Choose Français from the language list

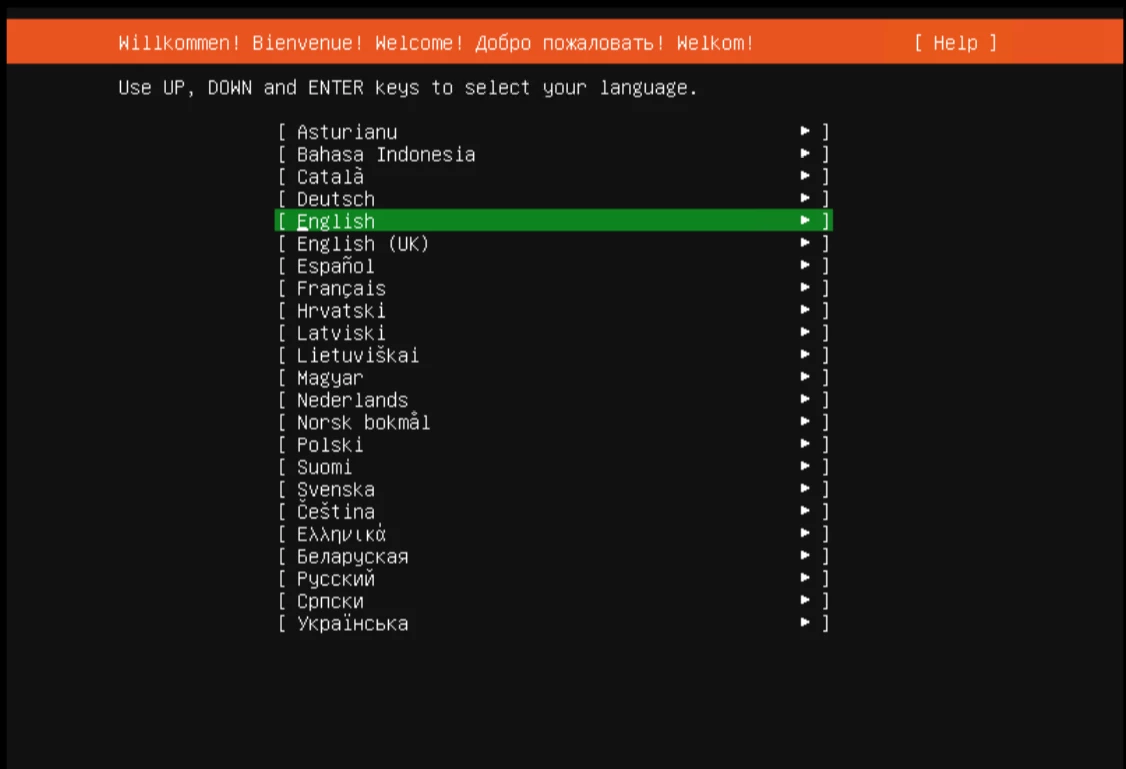(554, 288)
